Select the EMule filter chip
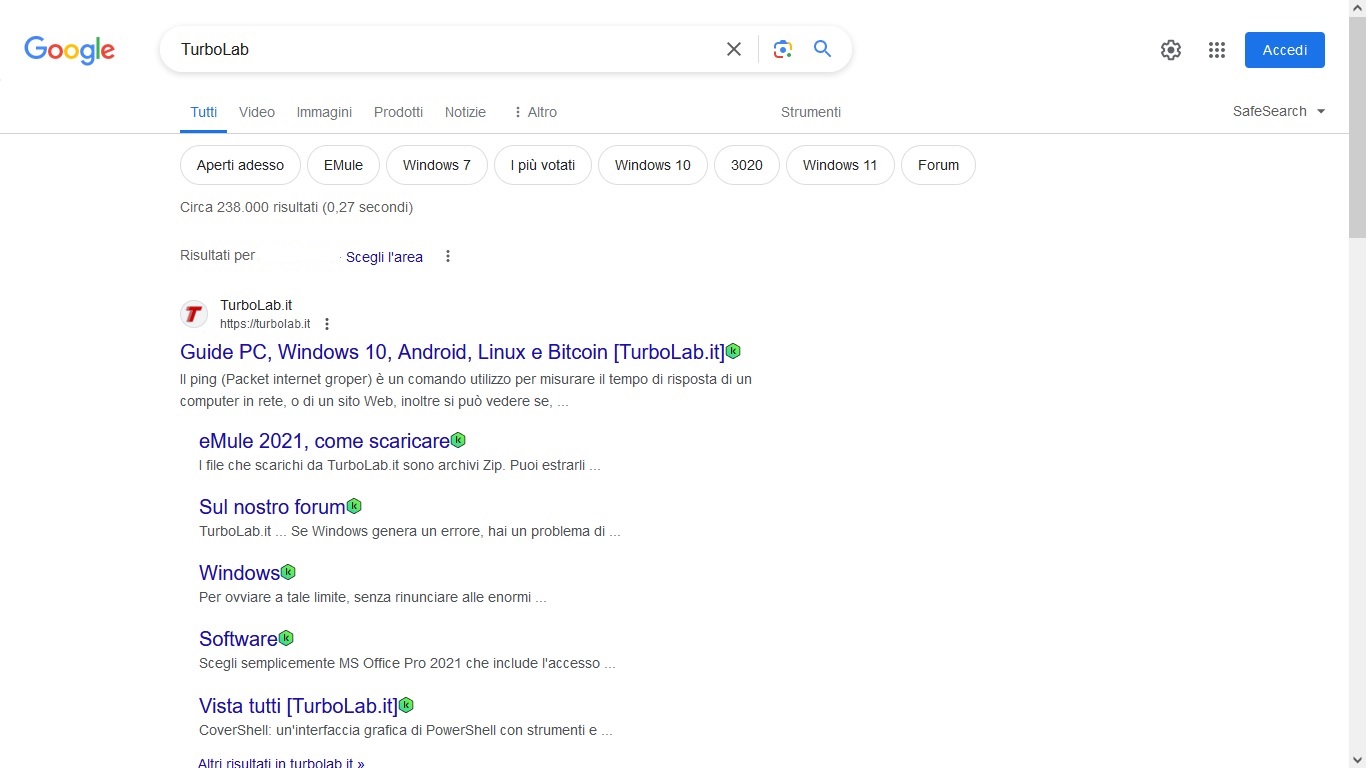This screenshot has width=1366, height=768. point(343,165)
